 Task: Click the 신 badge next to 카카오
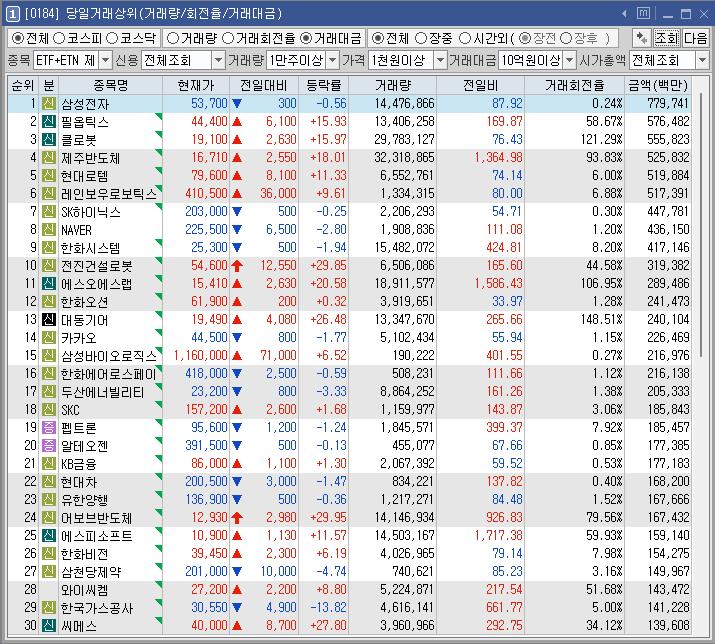tap(49, 338)
